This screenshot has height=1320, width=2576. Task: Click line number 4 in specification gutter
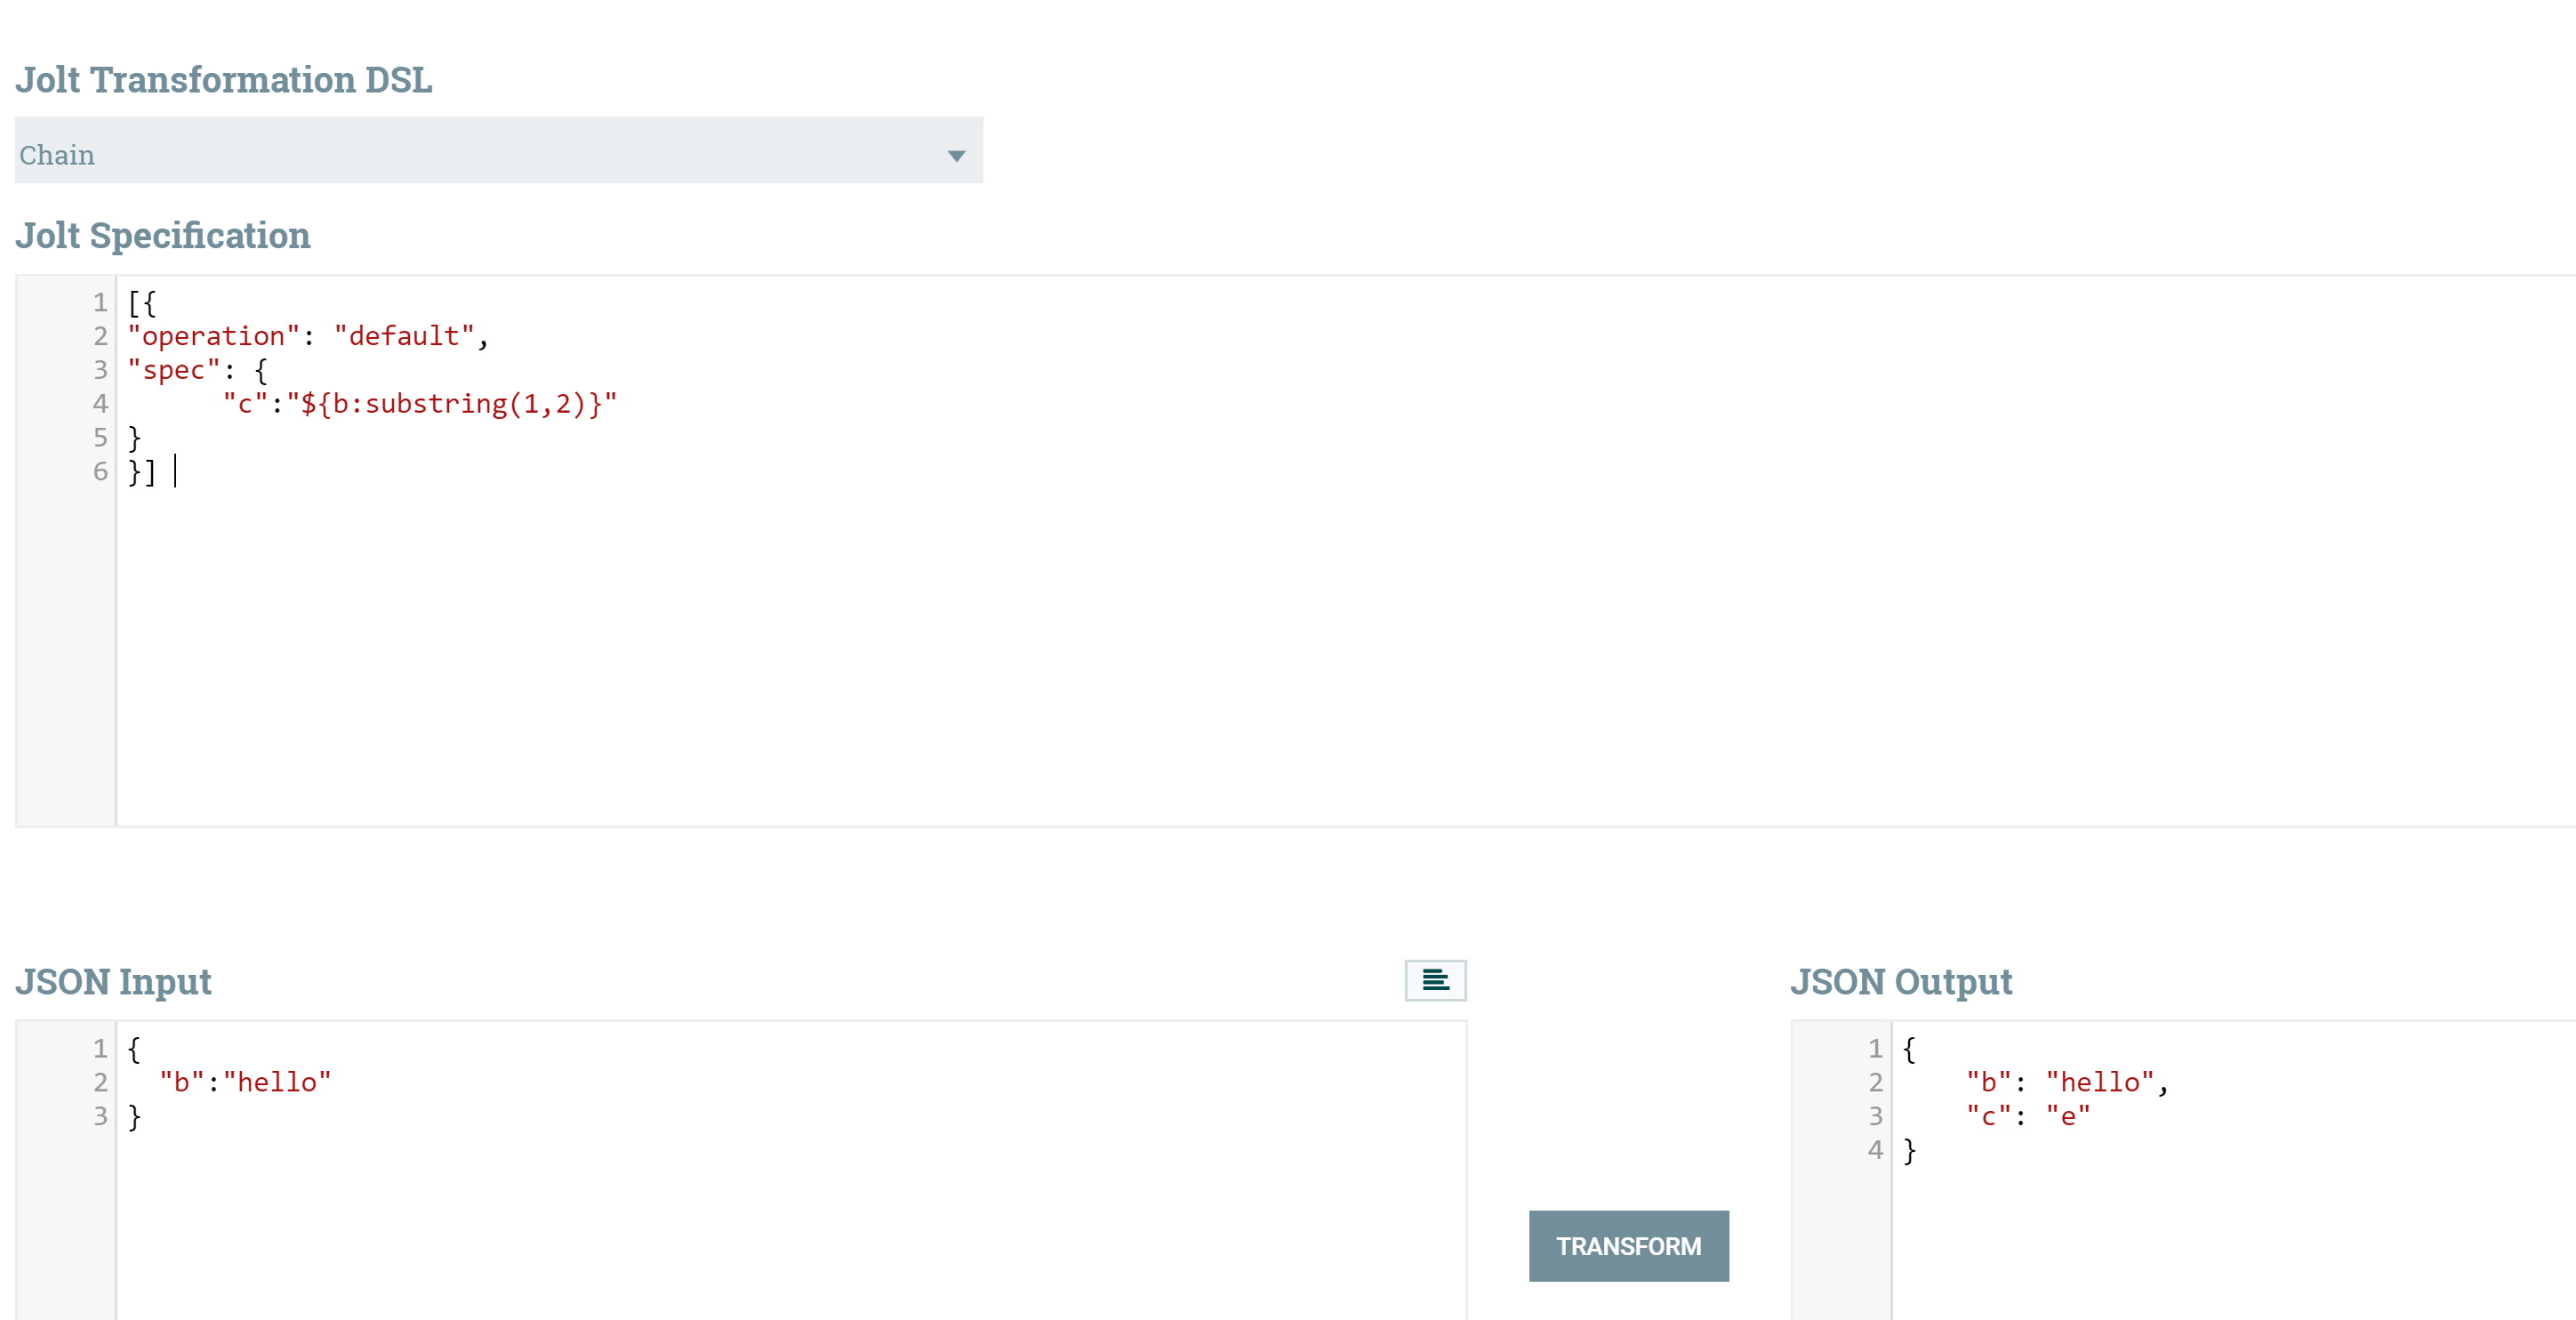point(100,403)
